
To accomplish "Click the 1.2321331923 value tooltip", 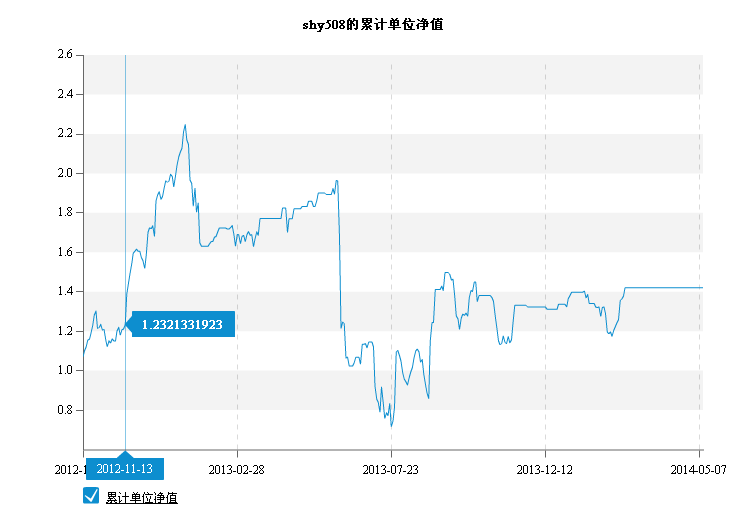I will [183, 324].
